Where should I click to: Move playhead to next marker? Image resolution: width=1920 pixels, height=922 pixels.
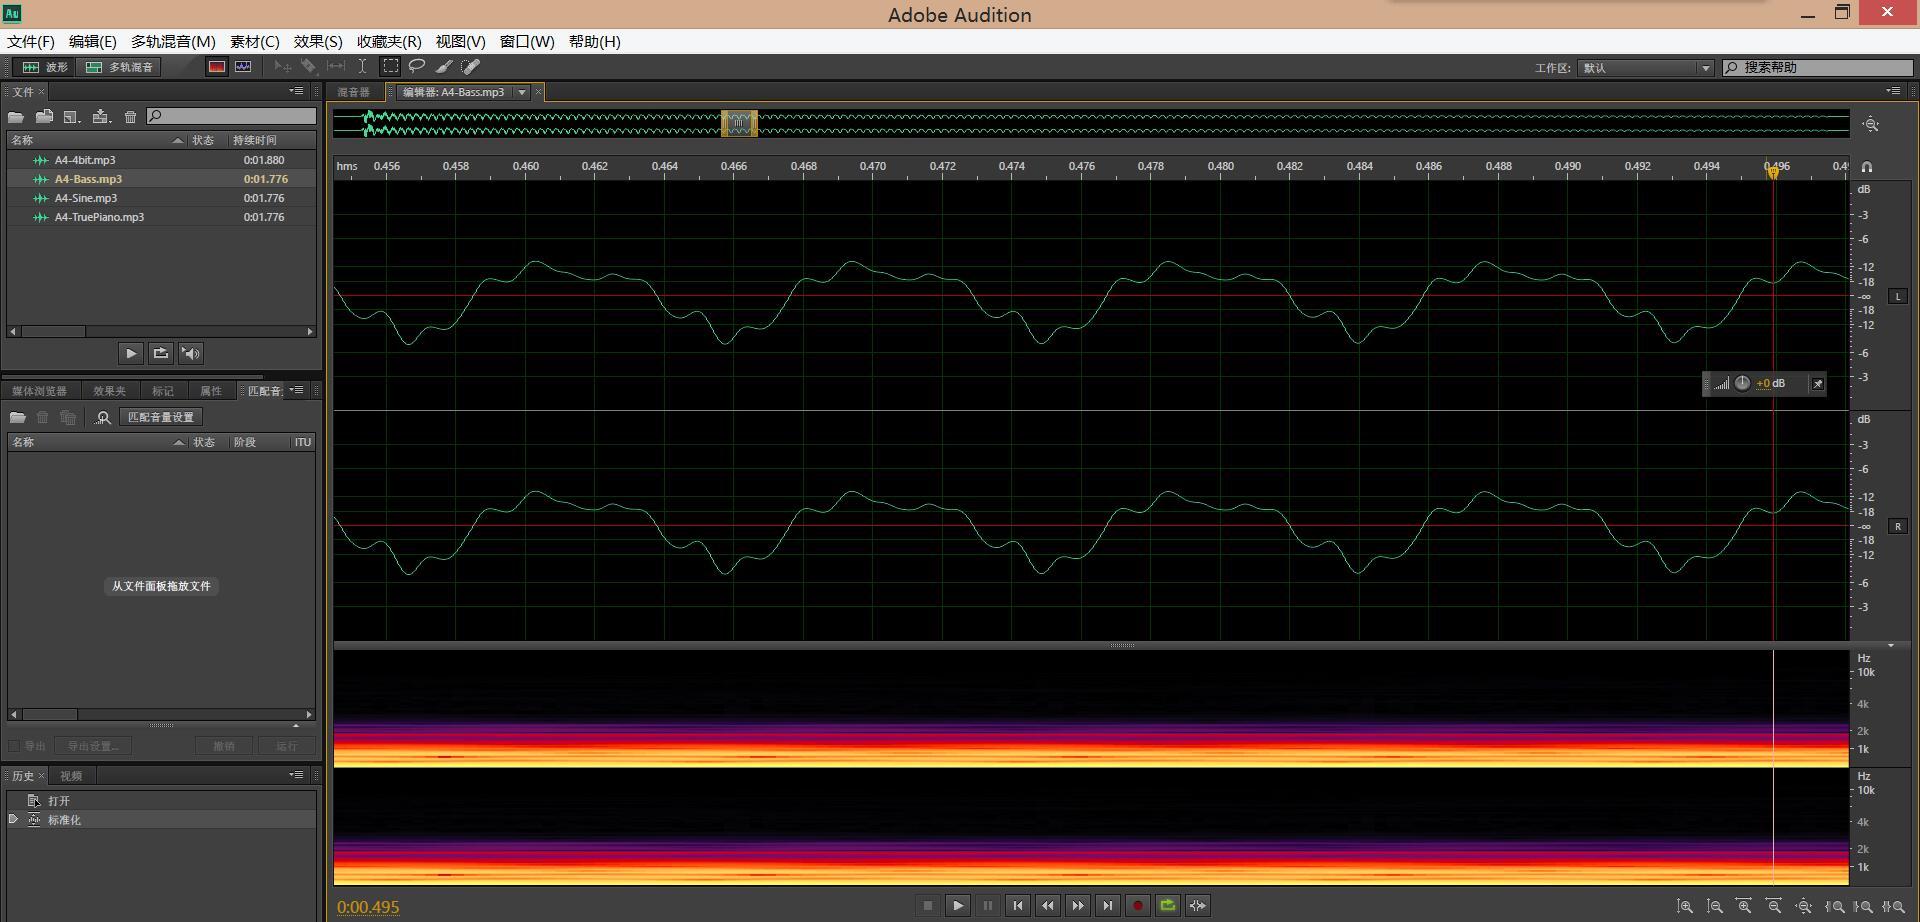click(x=1108, y=906)
